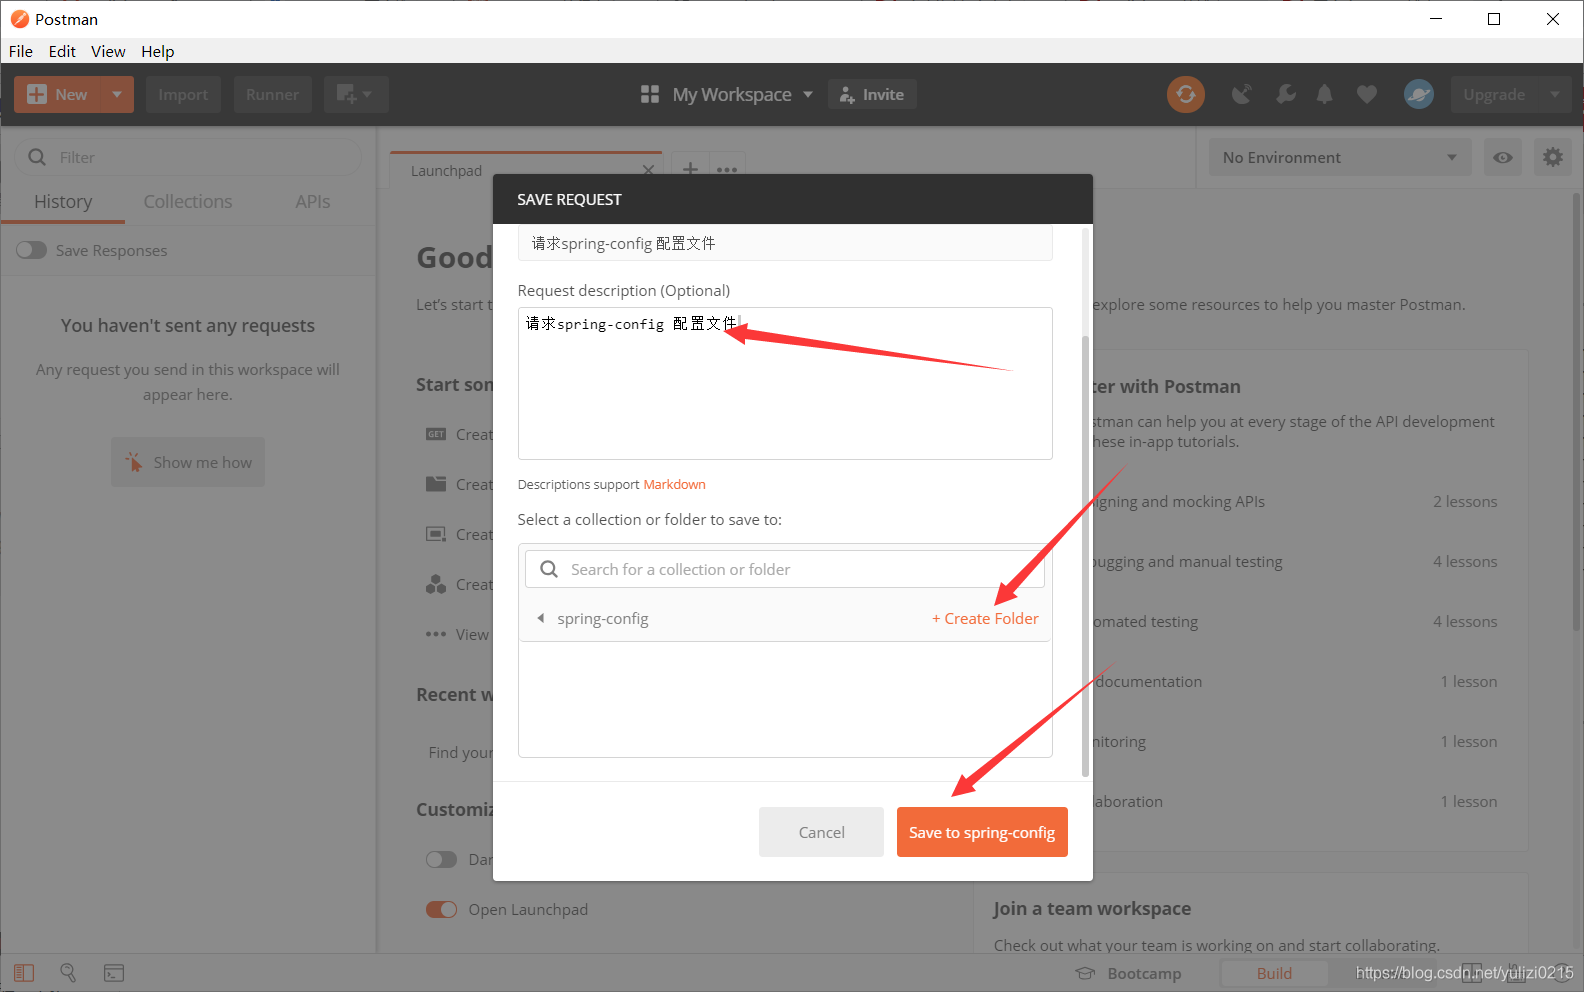Viewport: 1584px width, 992px height.
Task: Open the user avatar planet icon
Action: tap(1418, 94)
